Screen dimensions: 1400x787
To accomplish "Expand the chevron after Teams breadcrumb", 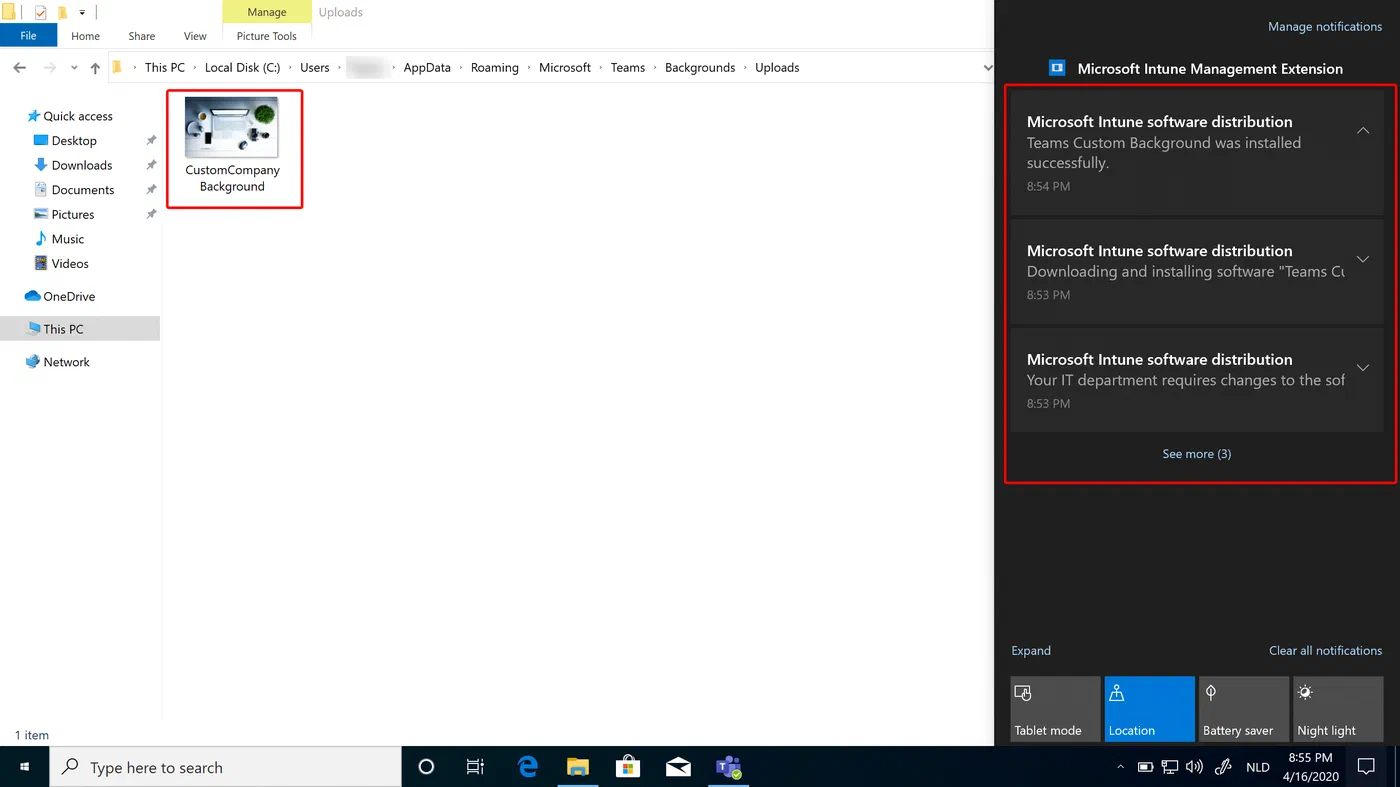I will coord(655,68).
